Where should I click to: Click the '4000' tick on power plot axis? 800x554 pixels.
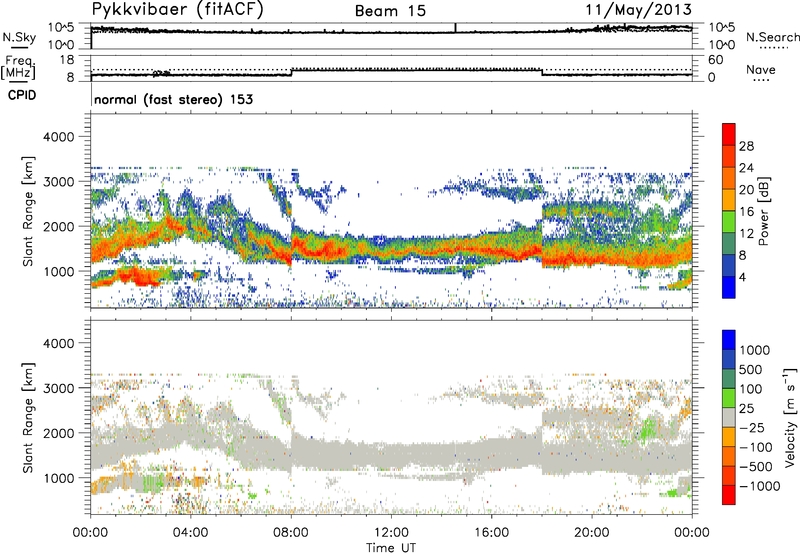point(58,137)
